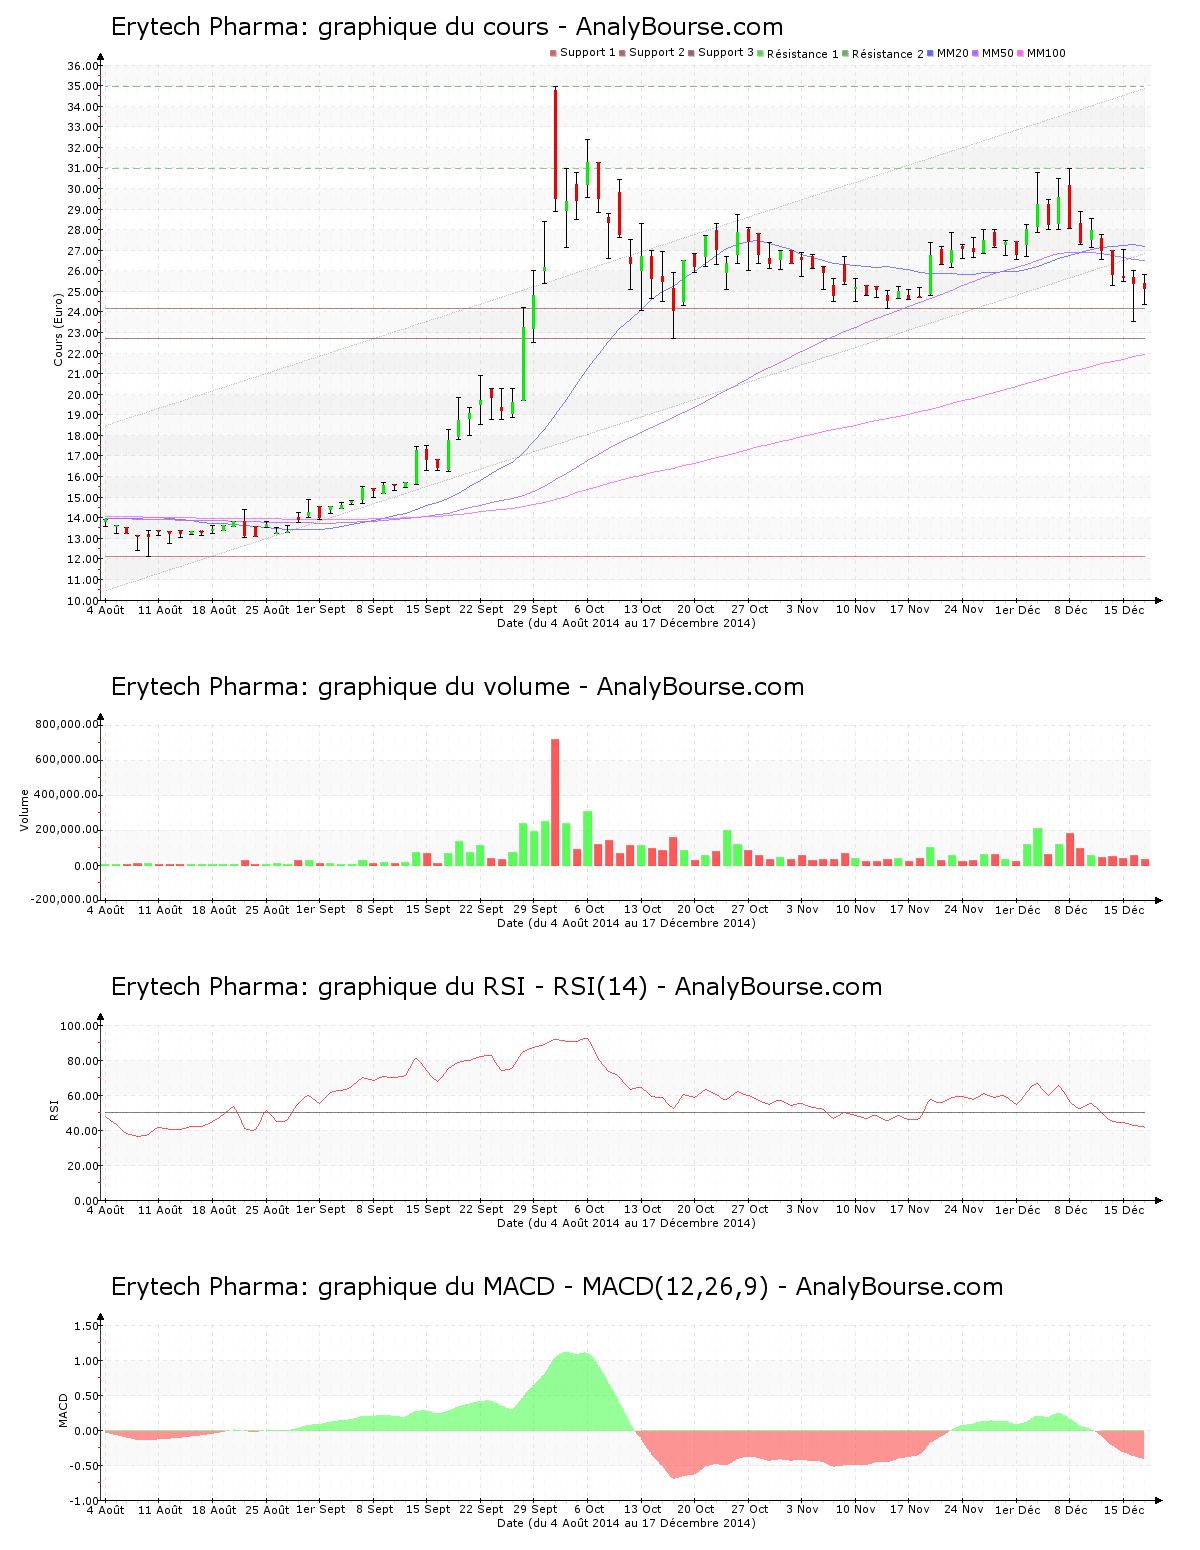
Task: Click the 12.00 tick on the price axis
Action: pyautogui.click(x=83, y=559)
